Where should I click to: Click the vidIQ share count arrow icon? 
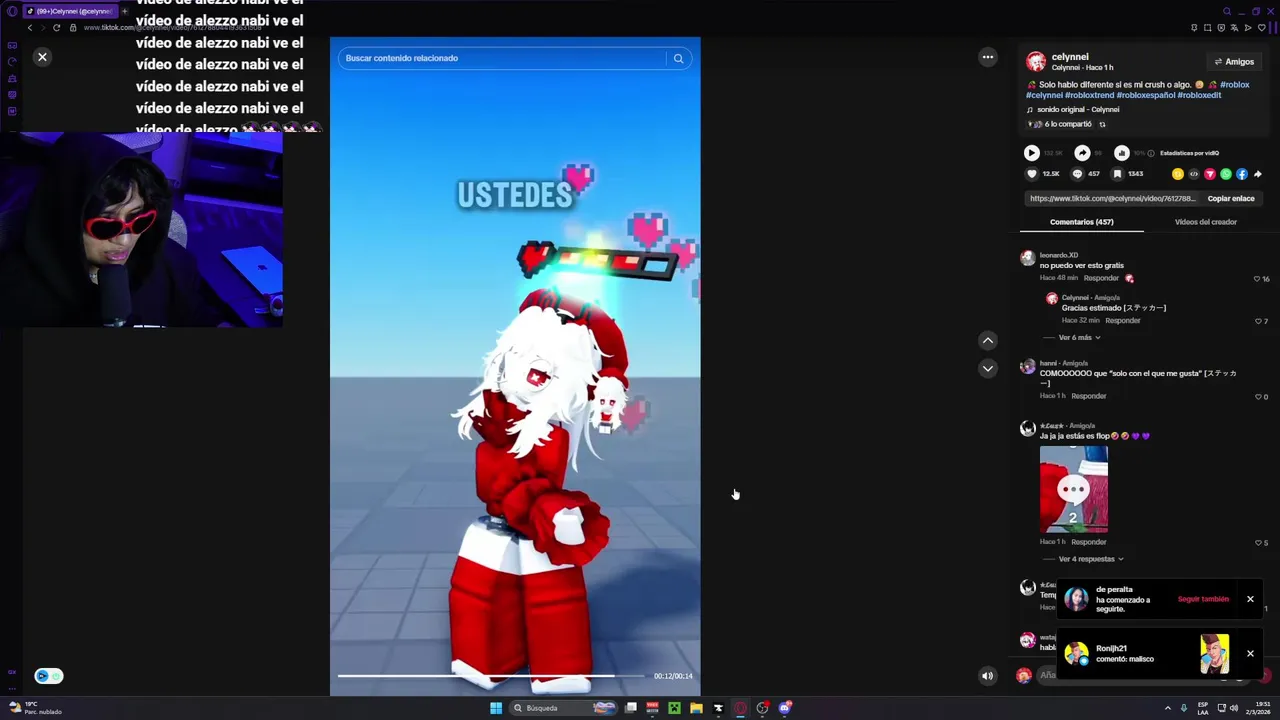(1082, 153)
